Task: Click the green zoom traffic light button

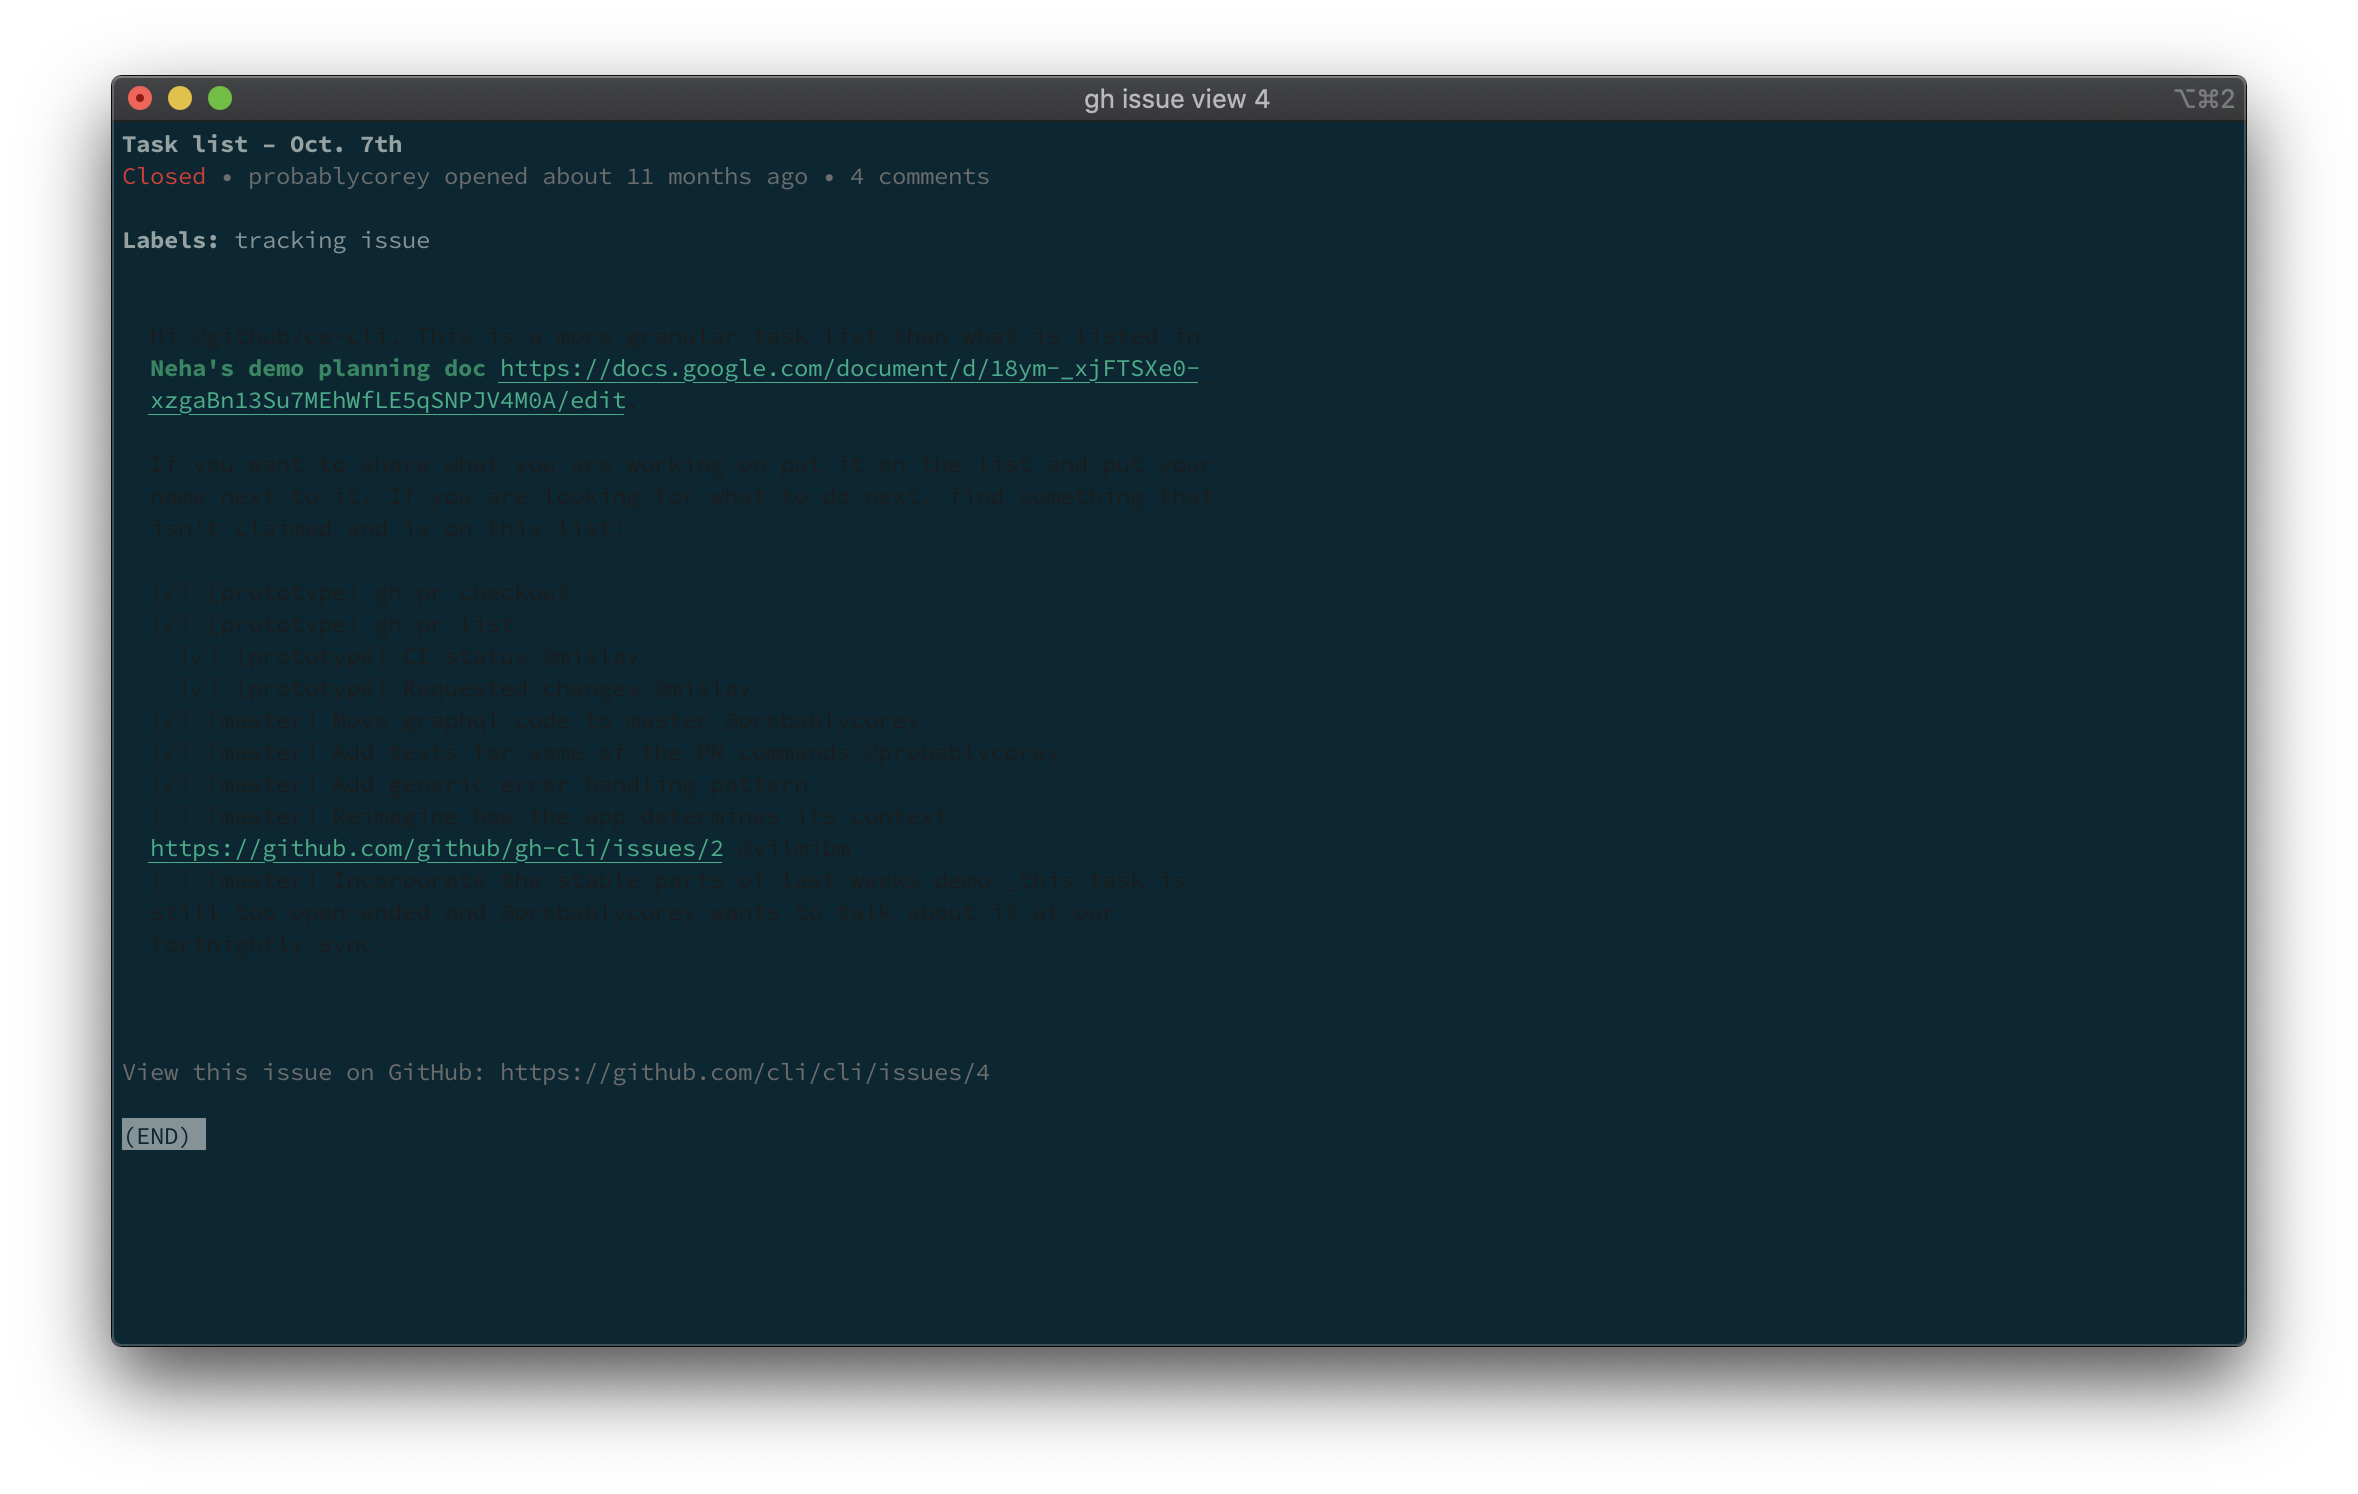Action: (x=220, y=98)
